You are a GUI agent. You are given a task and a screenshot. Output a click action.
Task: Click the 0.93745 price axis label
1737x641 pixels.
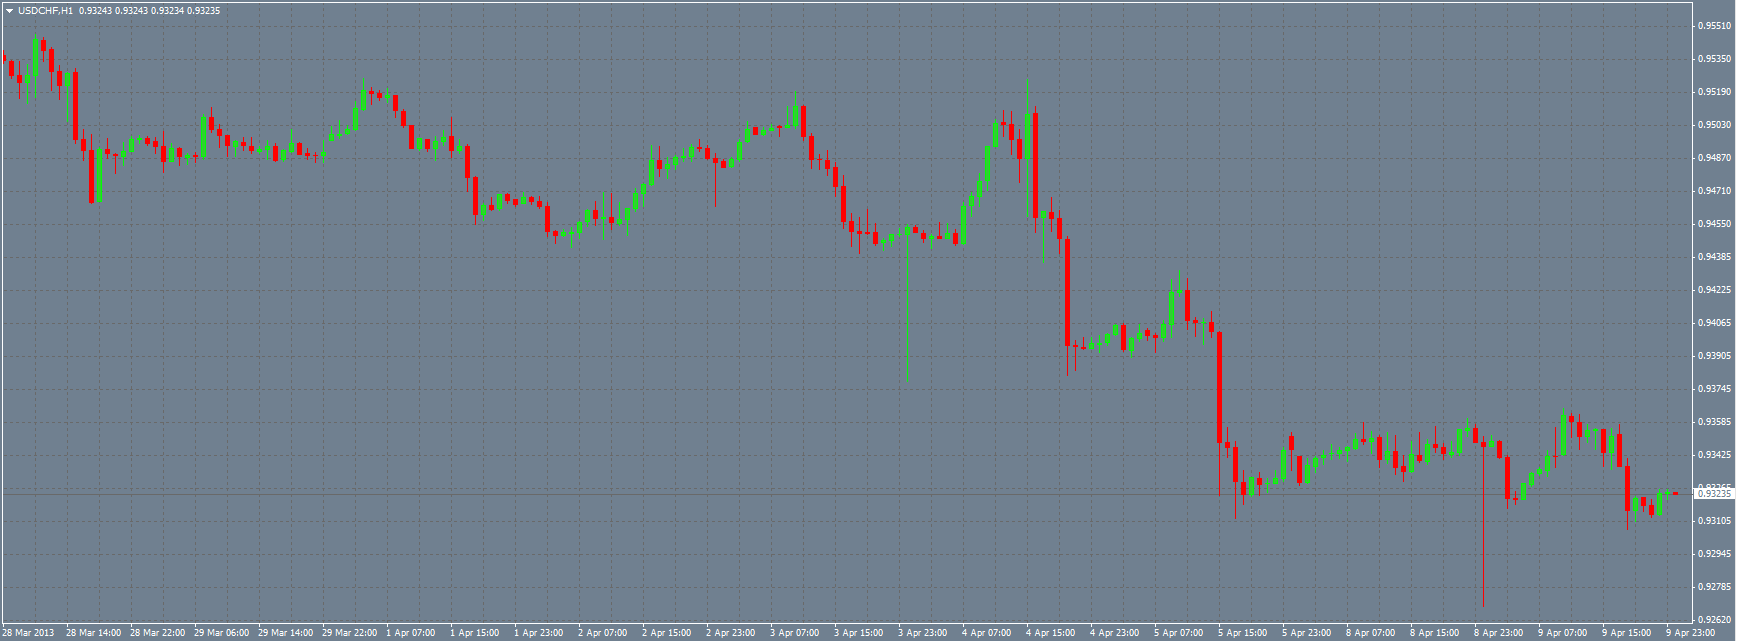pyautogui.click(x=1716, y=389)
